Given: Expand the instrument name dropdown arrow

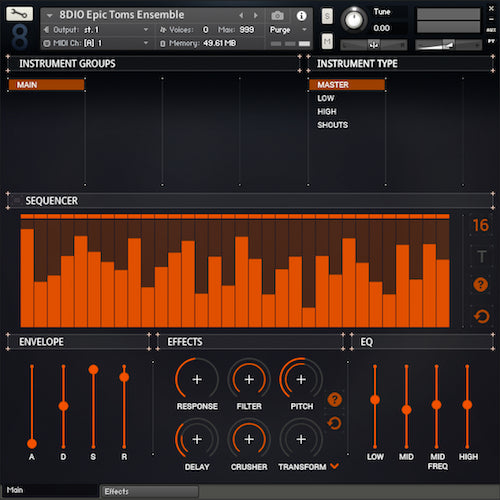Looking at the screenshot, I should 50,15.
